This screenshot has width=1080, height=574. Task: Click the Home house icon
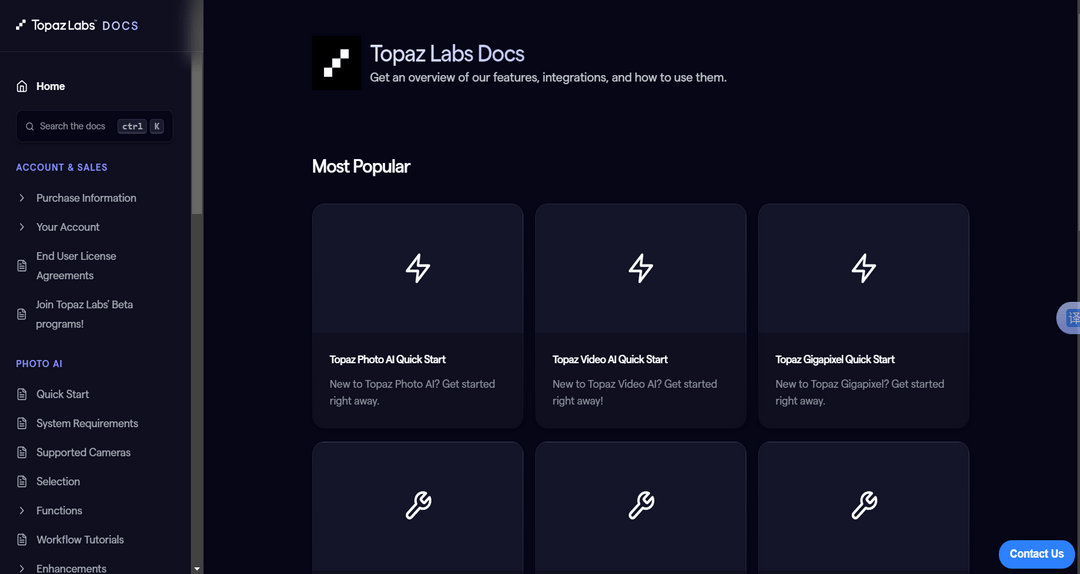pos(22,87)
